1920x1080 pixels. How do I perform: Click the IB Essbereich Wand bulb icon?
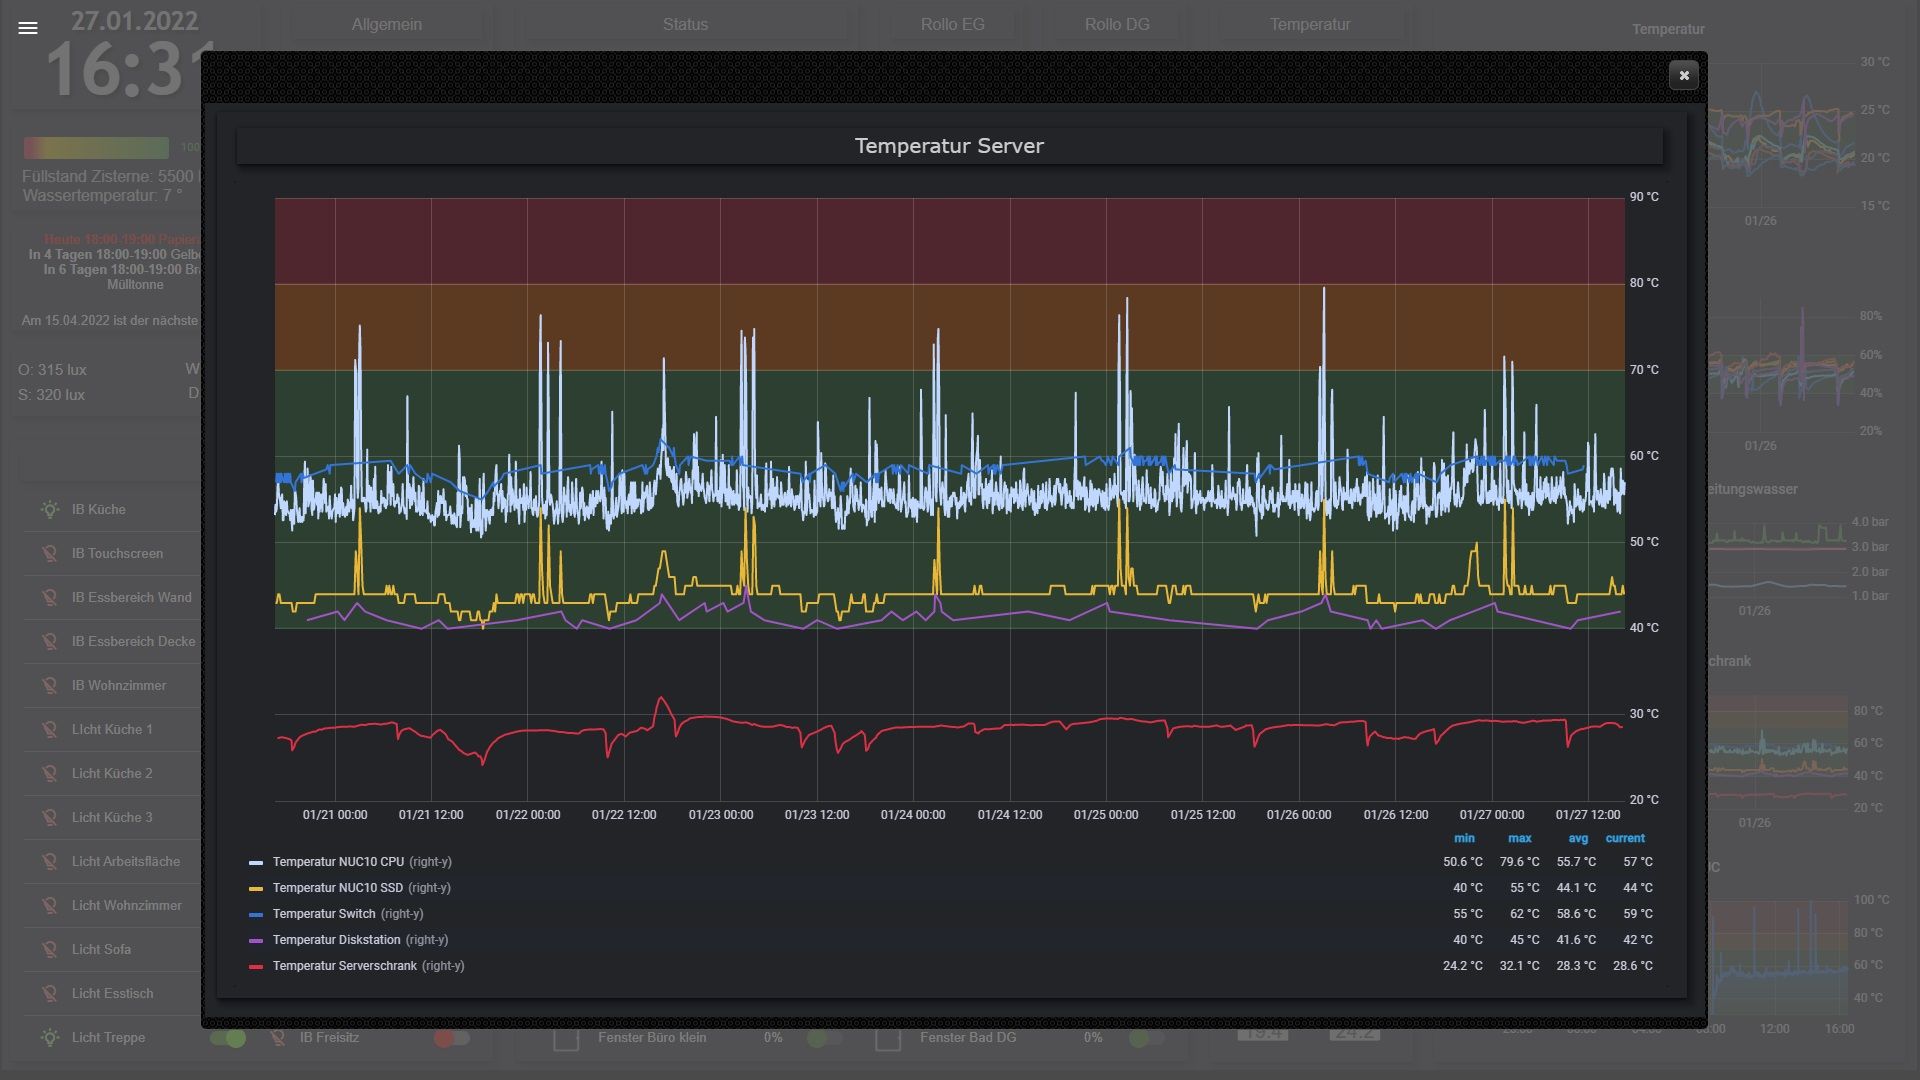pos(49,597)
